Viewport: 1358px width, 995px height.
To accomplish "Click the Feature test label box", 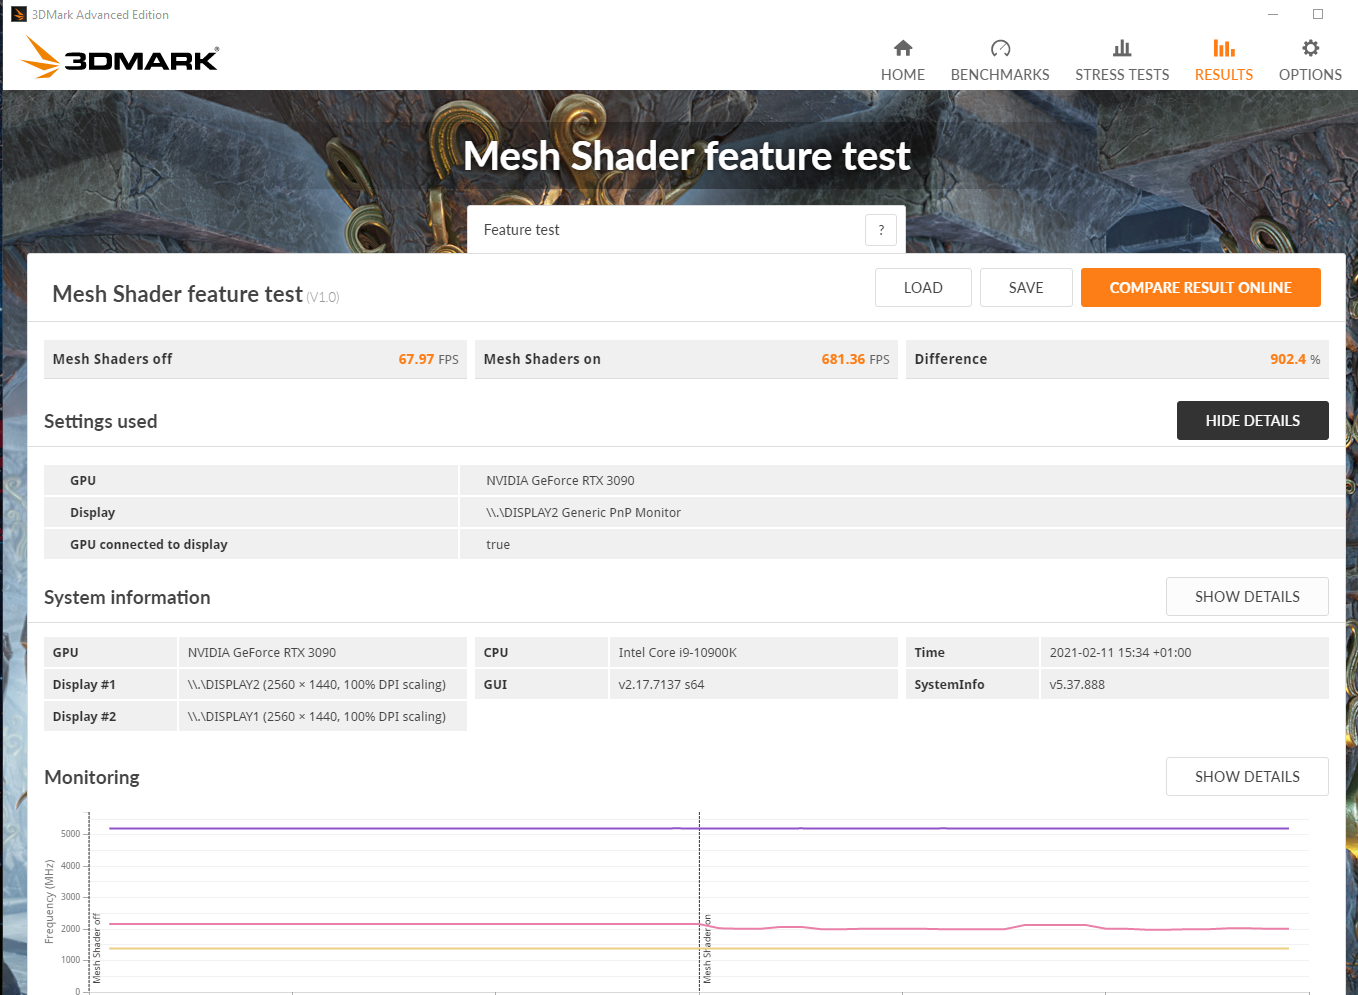I will click(x=686, y=230).
